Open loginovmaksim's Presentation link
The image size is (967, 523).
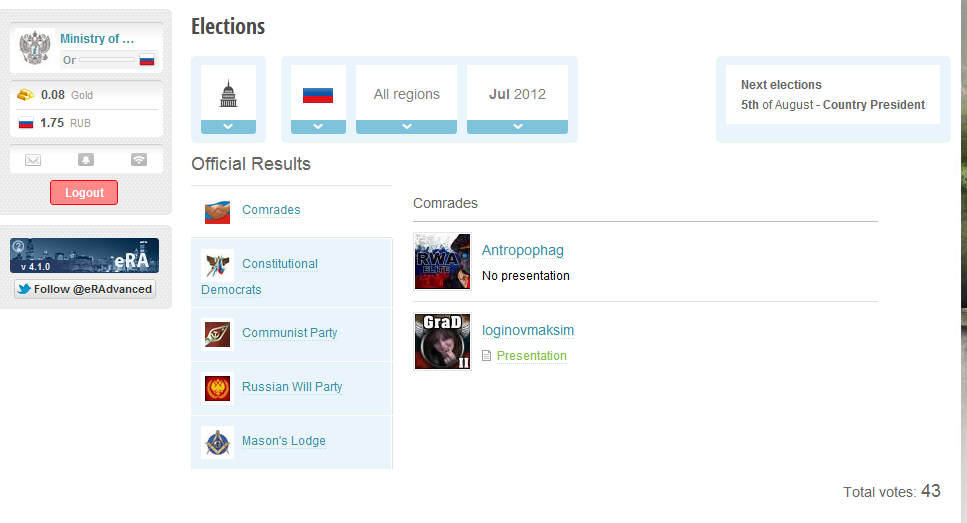(531, 356)
